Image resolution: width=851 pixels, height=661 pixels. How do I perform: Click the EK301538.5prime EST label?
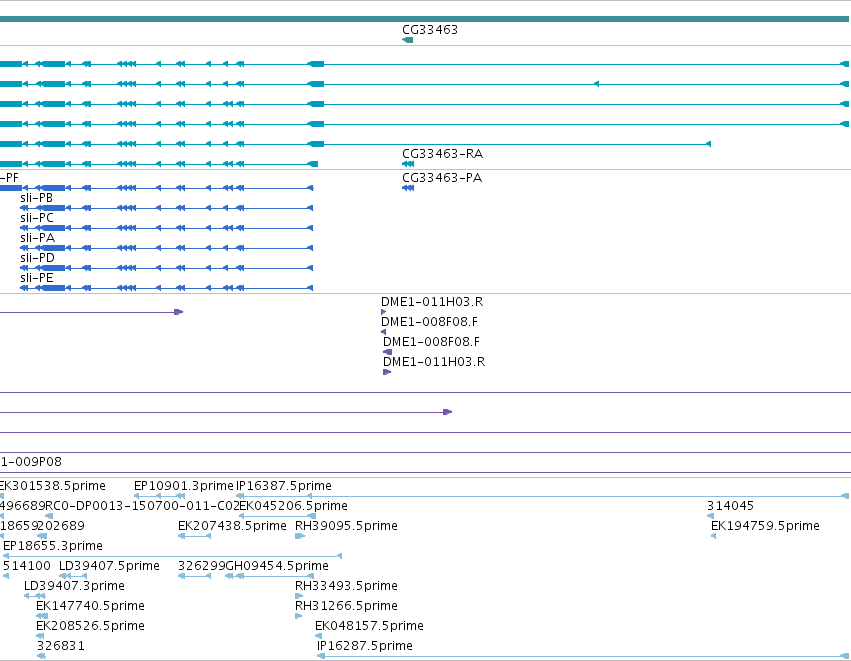(x=53, y=486)
